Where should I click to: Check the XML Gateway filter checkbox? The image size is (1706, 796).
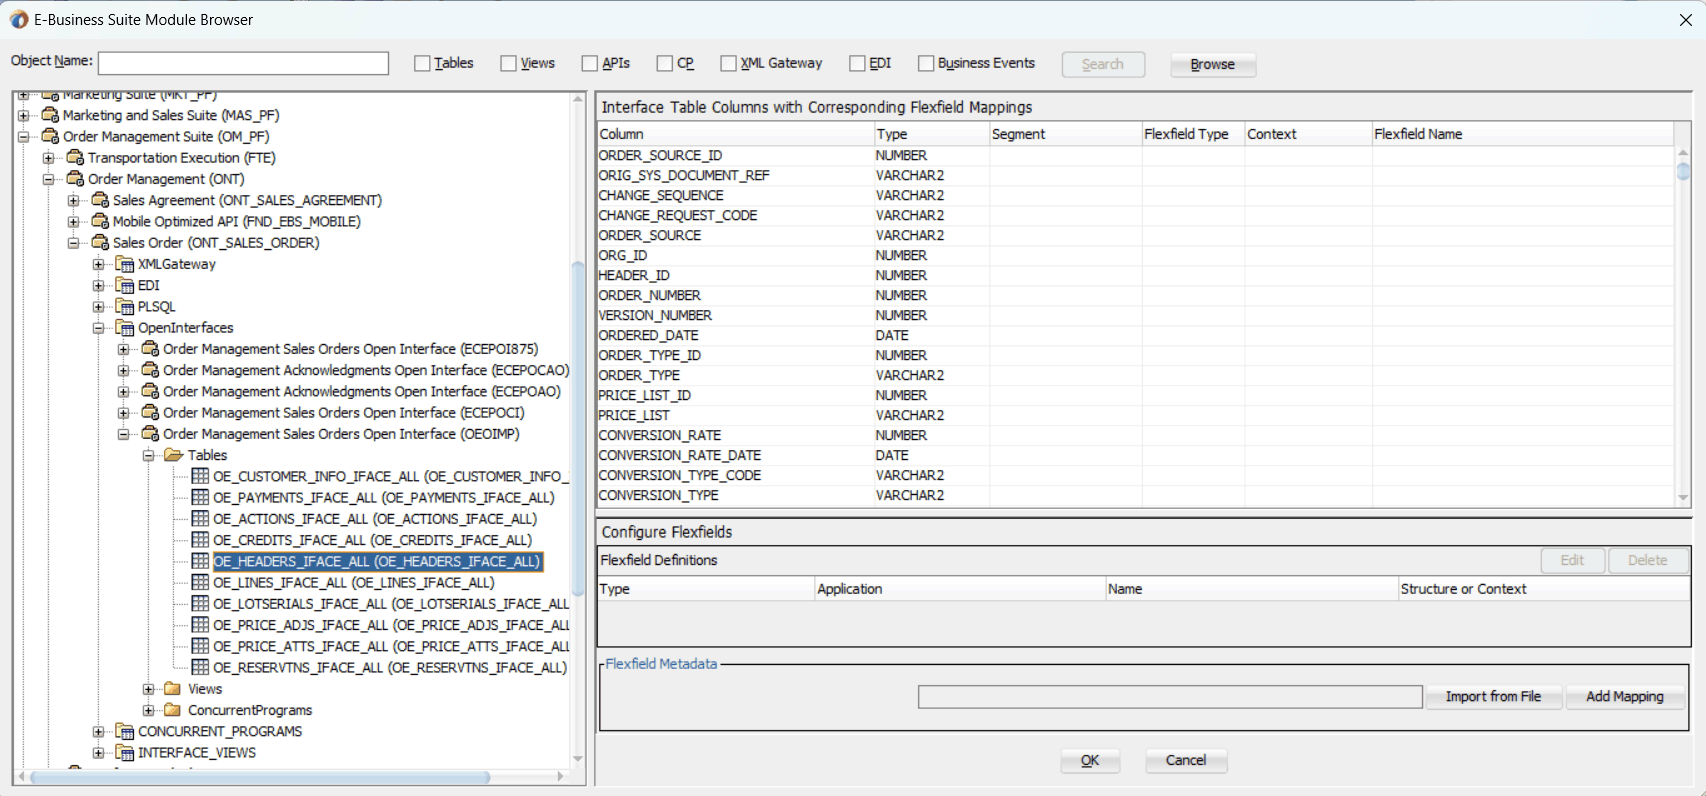click(x=728, y=63)
